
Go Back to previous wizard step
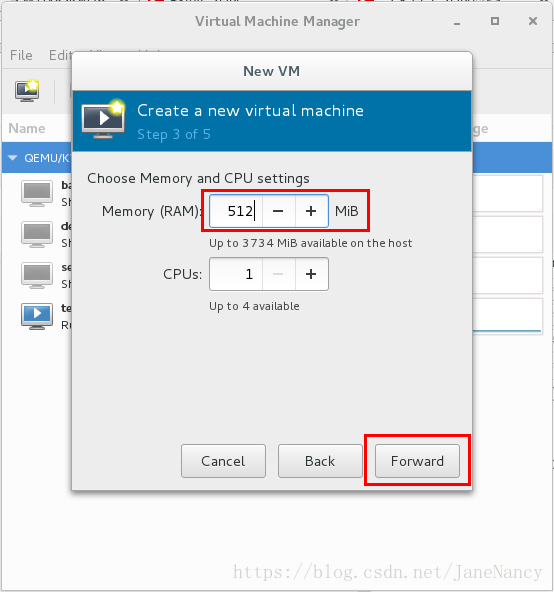(x=320, y=461)
